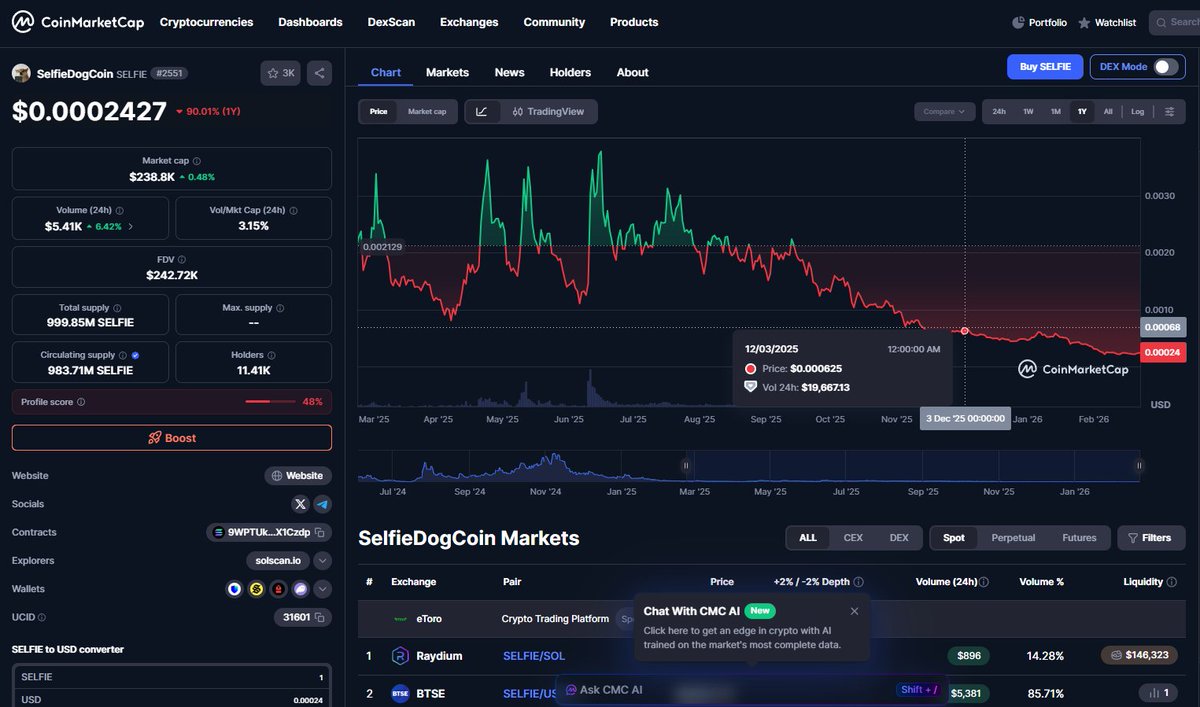Copy the UCID 31601 value
This screenshot has width=1200, height=707.
click(x=320, y=618)
